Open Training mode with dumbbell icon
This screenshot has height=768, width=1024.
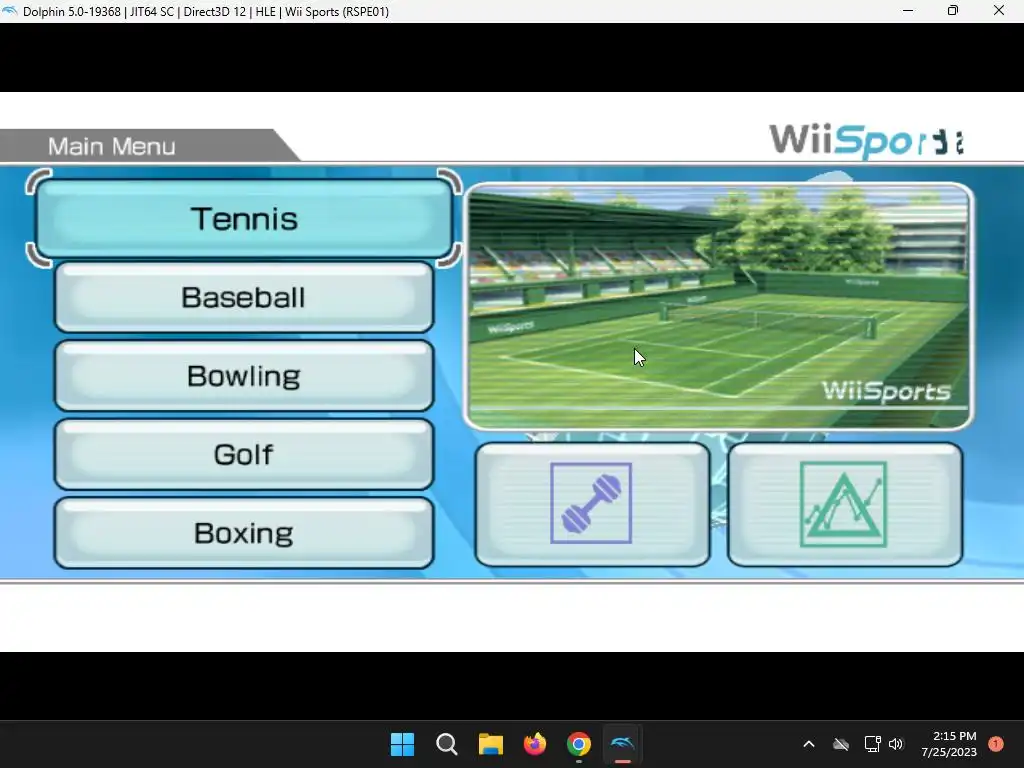(x=592, y=504)
